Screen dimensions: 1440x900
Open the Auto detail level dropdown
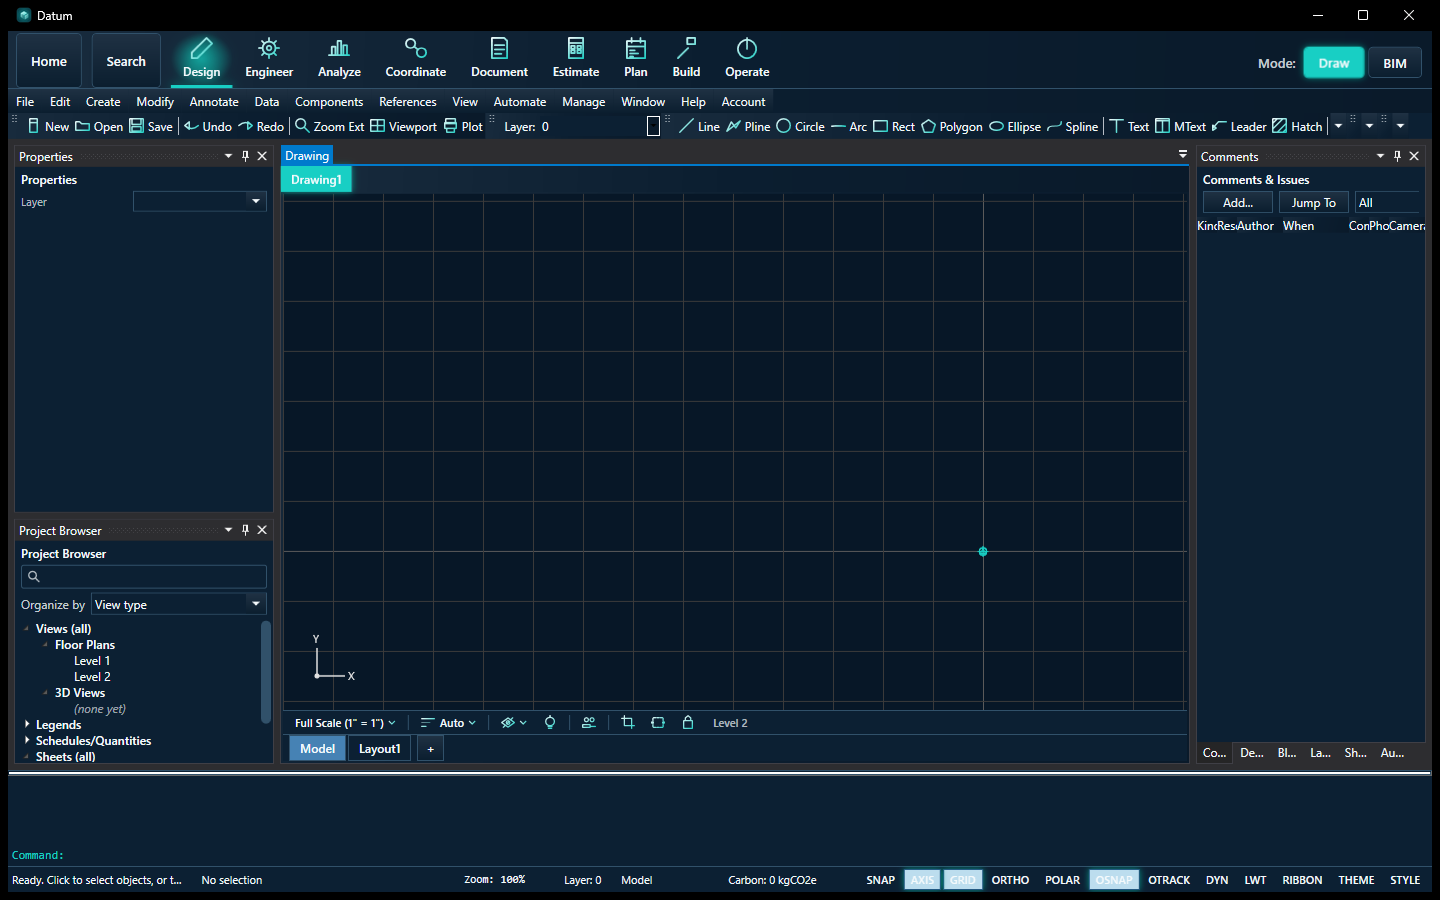[448, 723]
